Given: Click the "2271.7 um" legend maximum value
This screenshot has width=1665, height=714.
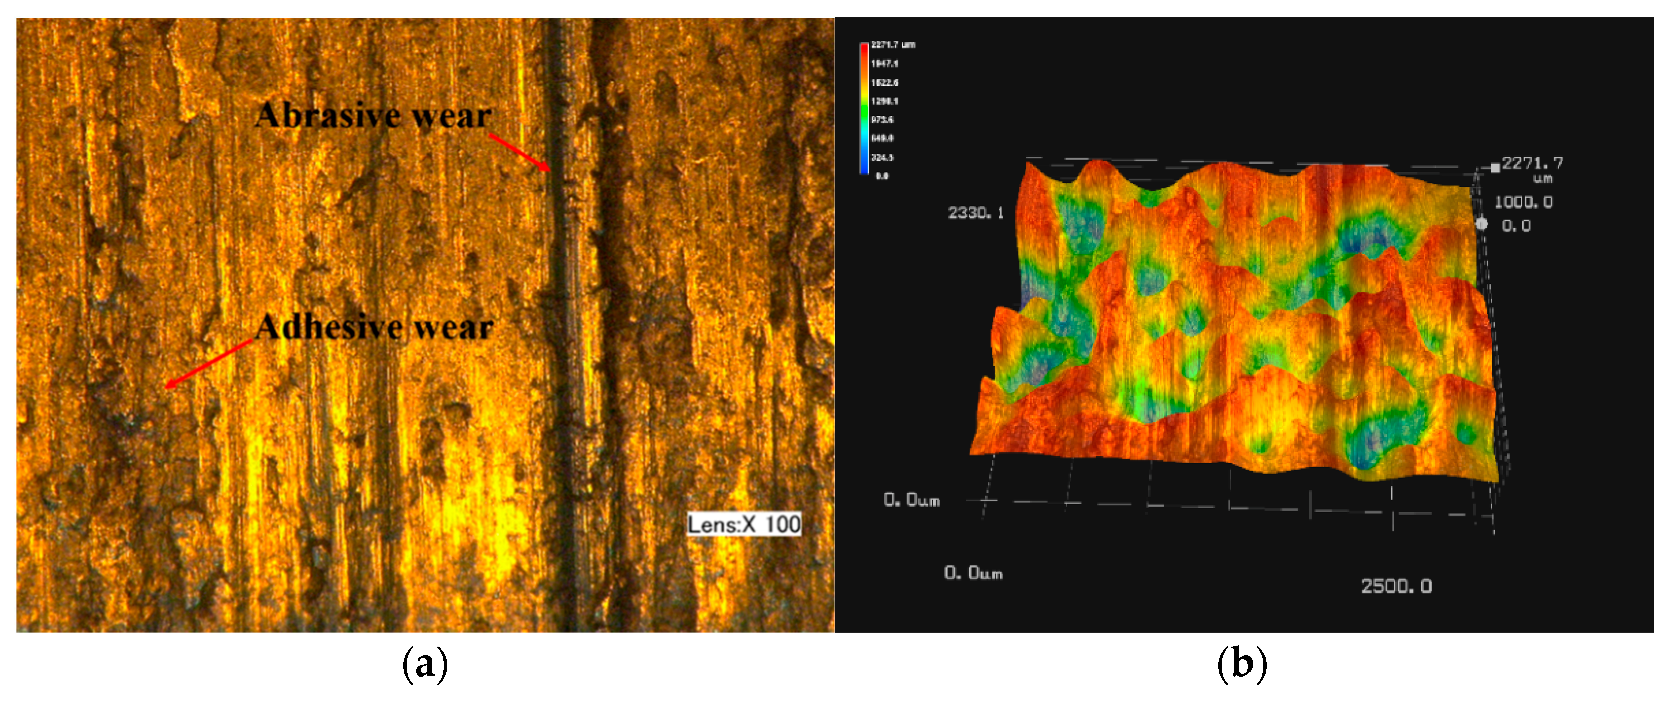Looking at the screenshot, I should [893, 45].
